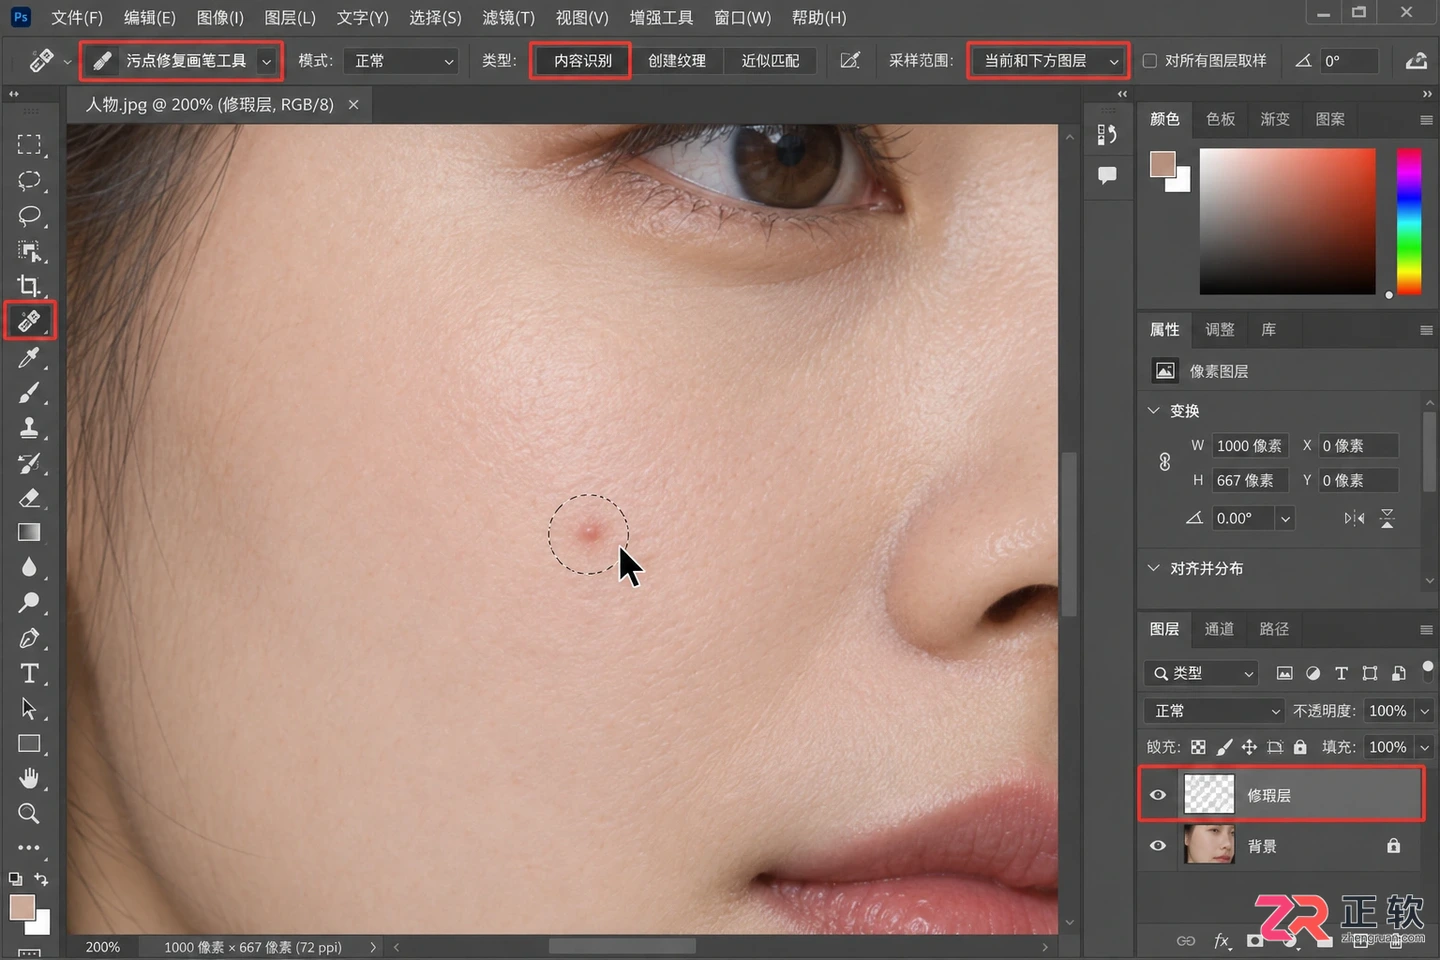Open the 模式 dropdown set to 正常

point(401,61)
